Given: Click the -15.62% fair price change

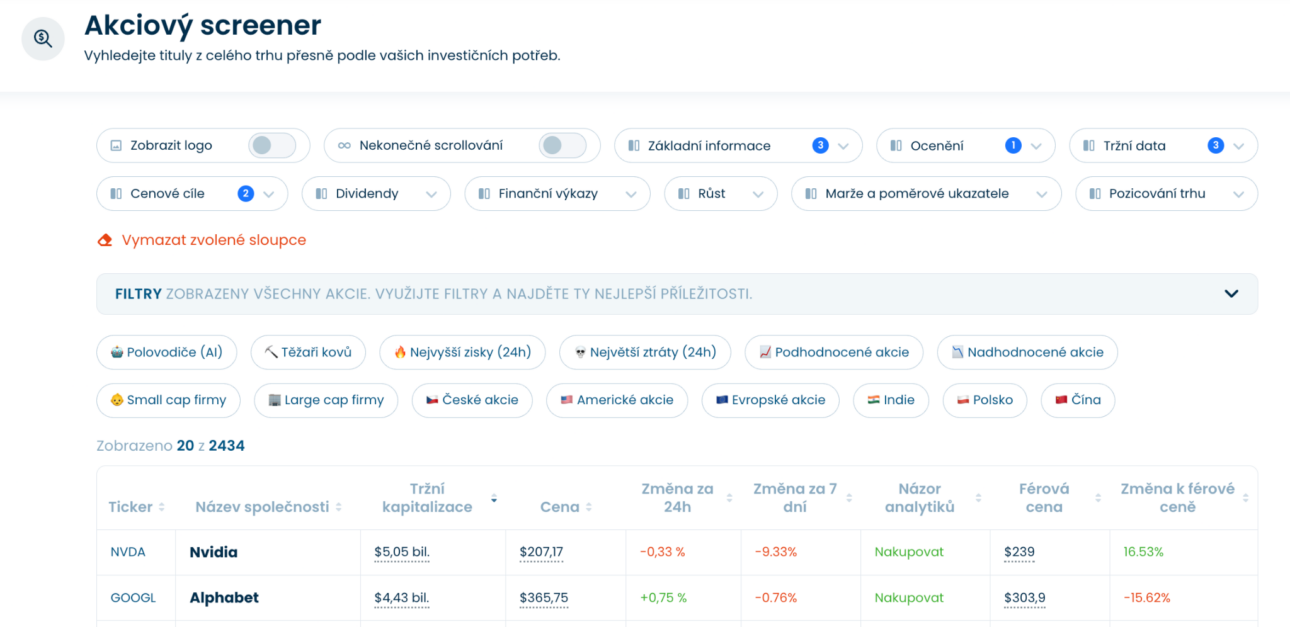Looking at the screenshot, I should (1147, 598).
